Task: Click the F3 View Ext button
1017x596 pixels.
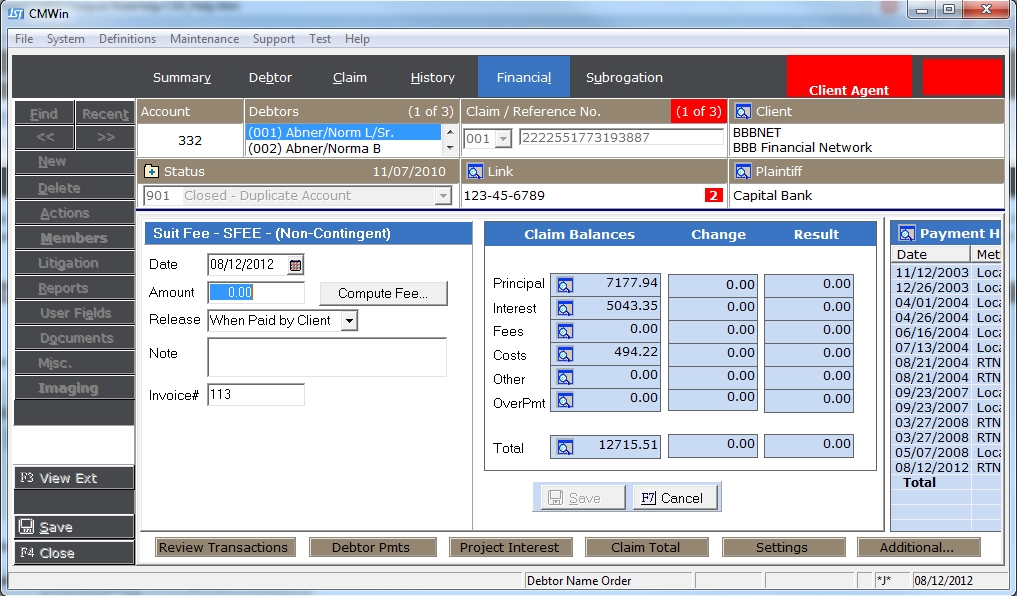Action: coord(75,478)
